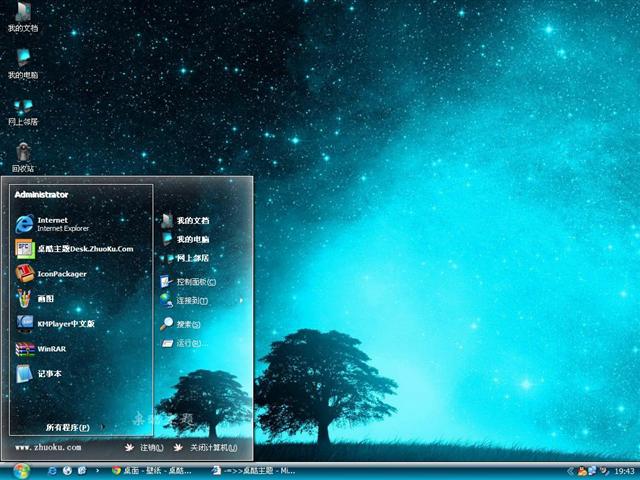Click the globe browser icon in quick launch
The width and height of the screenshot is (640, 480).
tap(67, 471)
